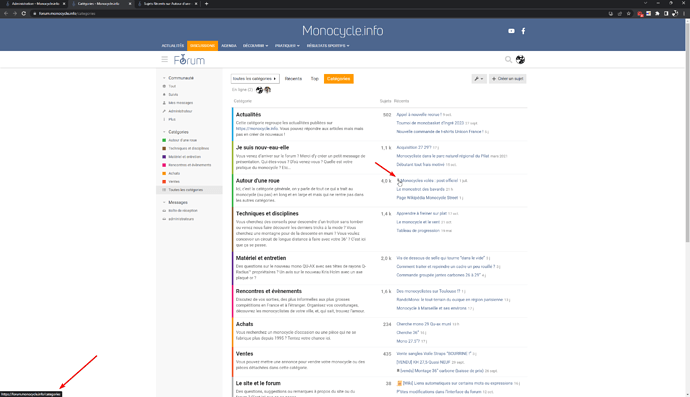Open Tout in the Communauté sidebar
The height and width of the screenshot is (397, 690).
click(x=172, y=86)
